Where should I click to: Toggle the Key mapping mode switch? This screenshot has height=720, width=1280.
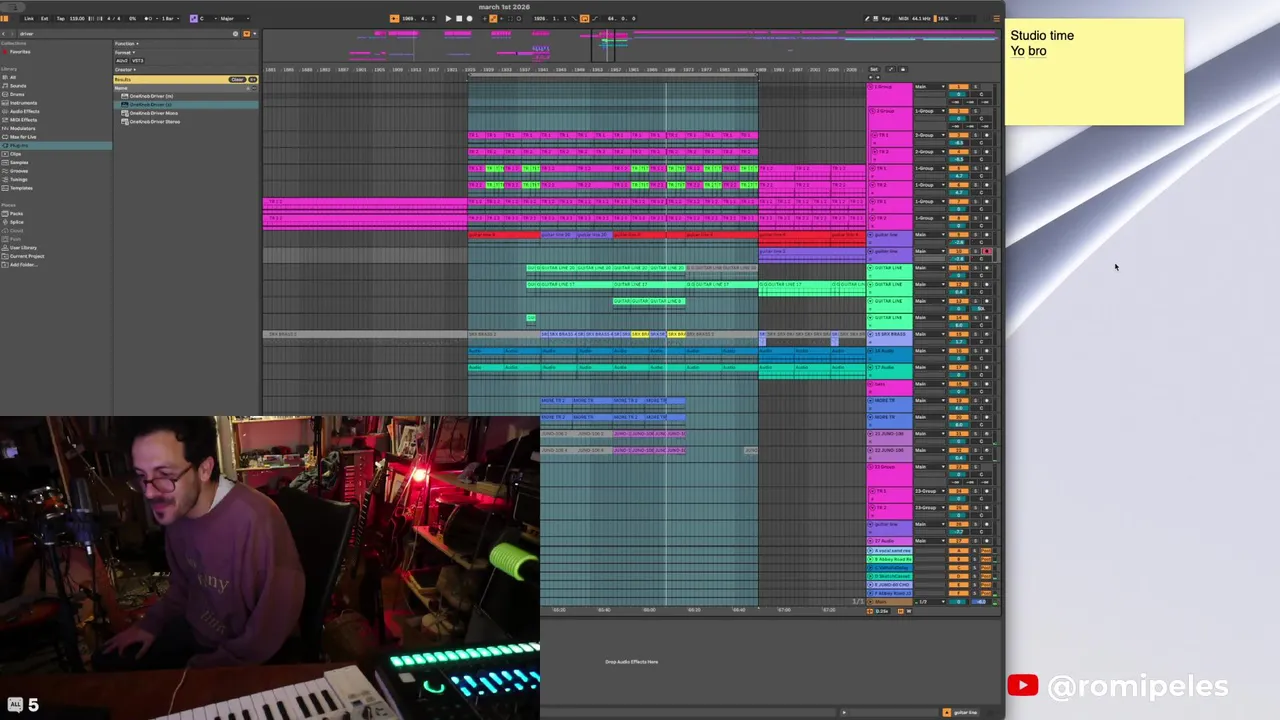tap(886, 19)
